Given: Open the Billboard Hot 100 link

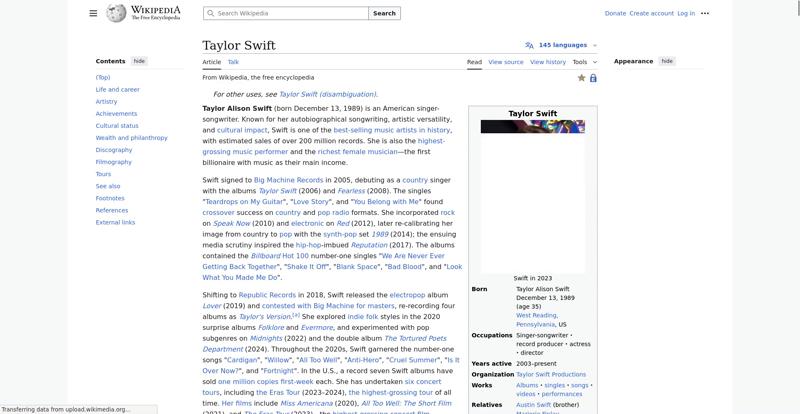Looking at the screenshot, I should click(280, 256).
